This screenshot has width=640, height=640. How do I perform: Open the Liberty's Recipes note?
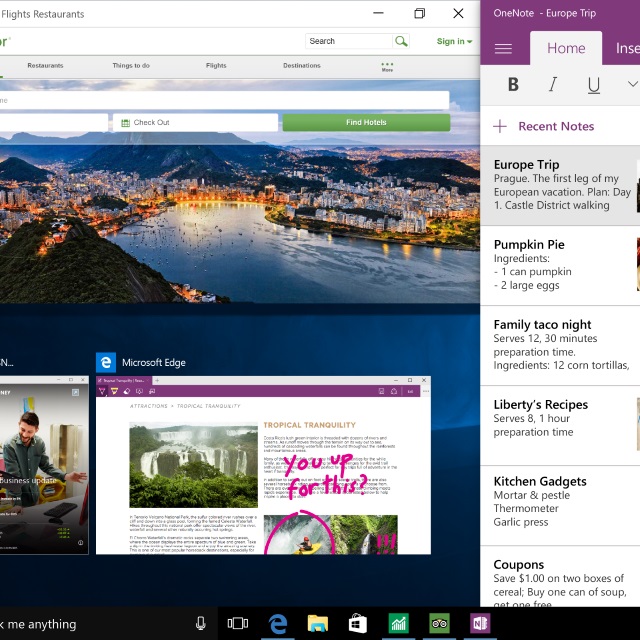click(560, 425)
